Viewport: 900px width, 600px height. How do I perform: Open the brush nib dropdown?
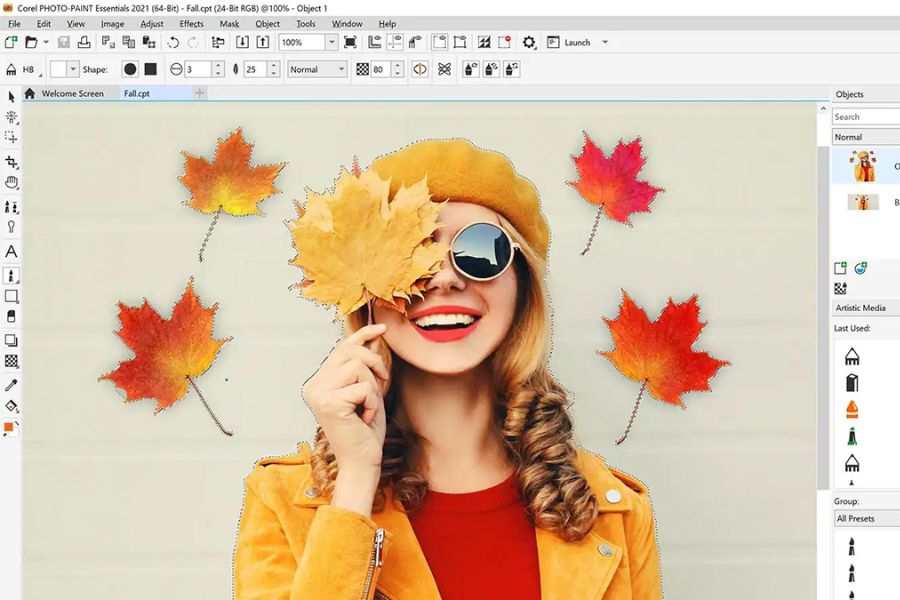pyautogui.click(x=73, y=69)
